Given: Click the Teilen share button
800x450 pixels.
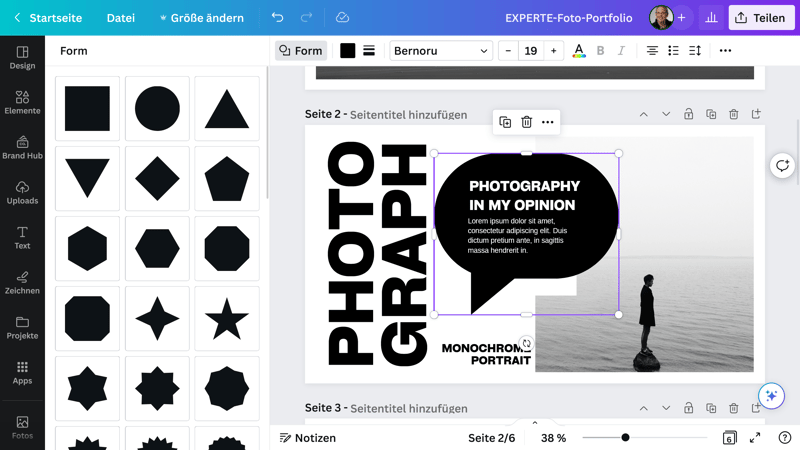Looking at the screenshot, I should [760, 18].
